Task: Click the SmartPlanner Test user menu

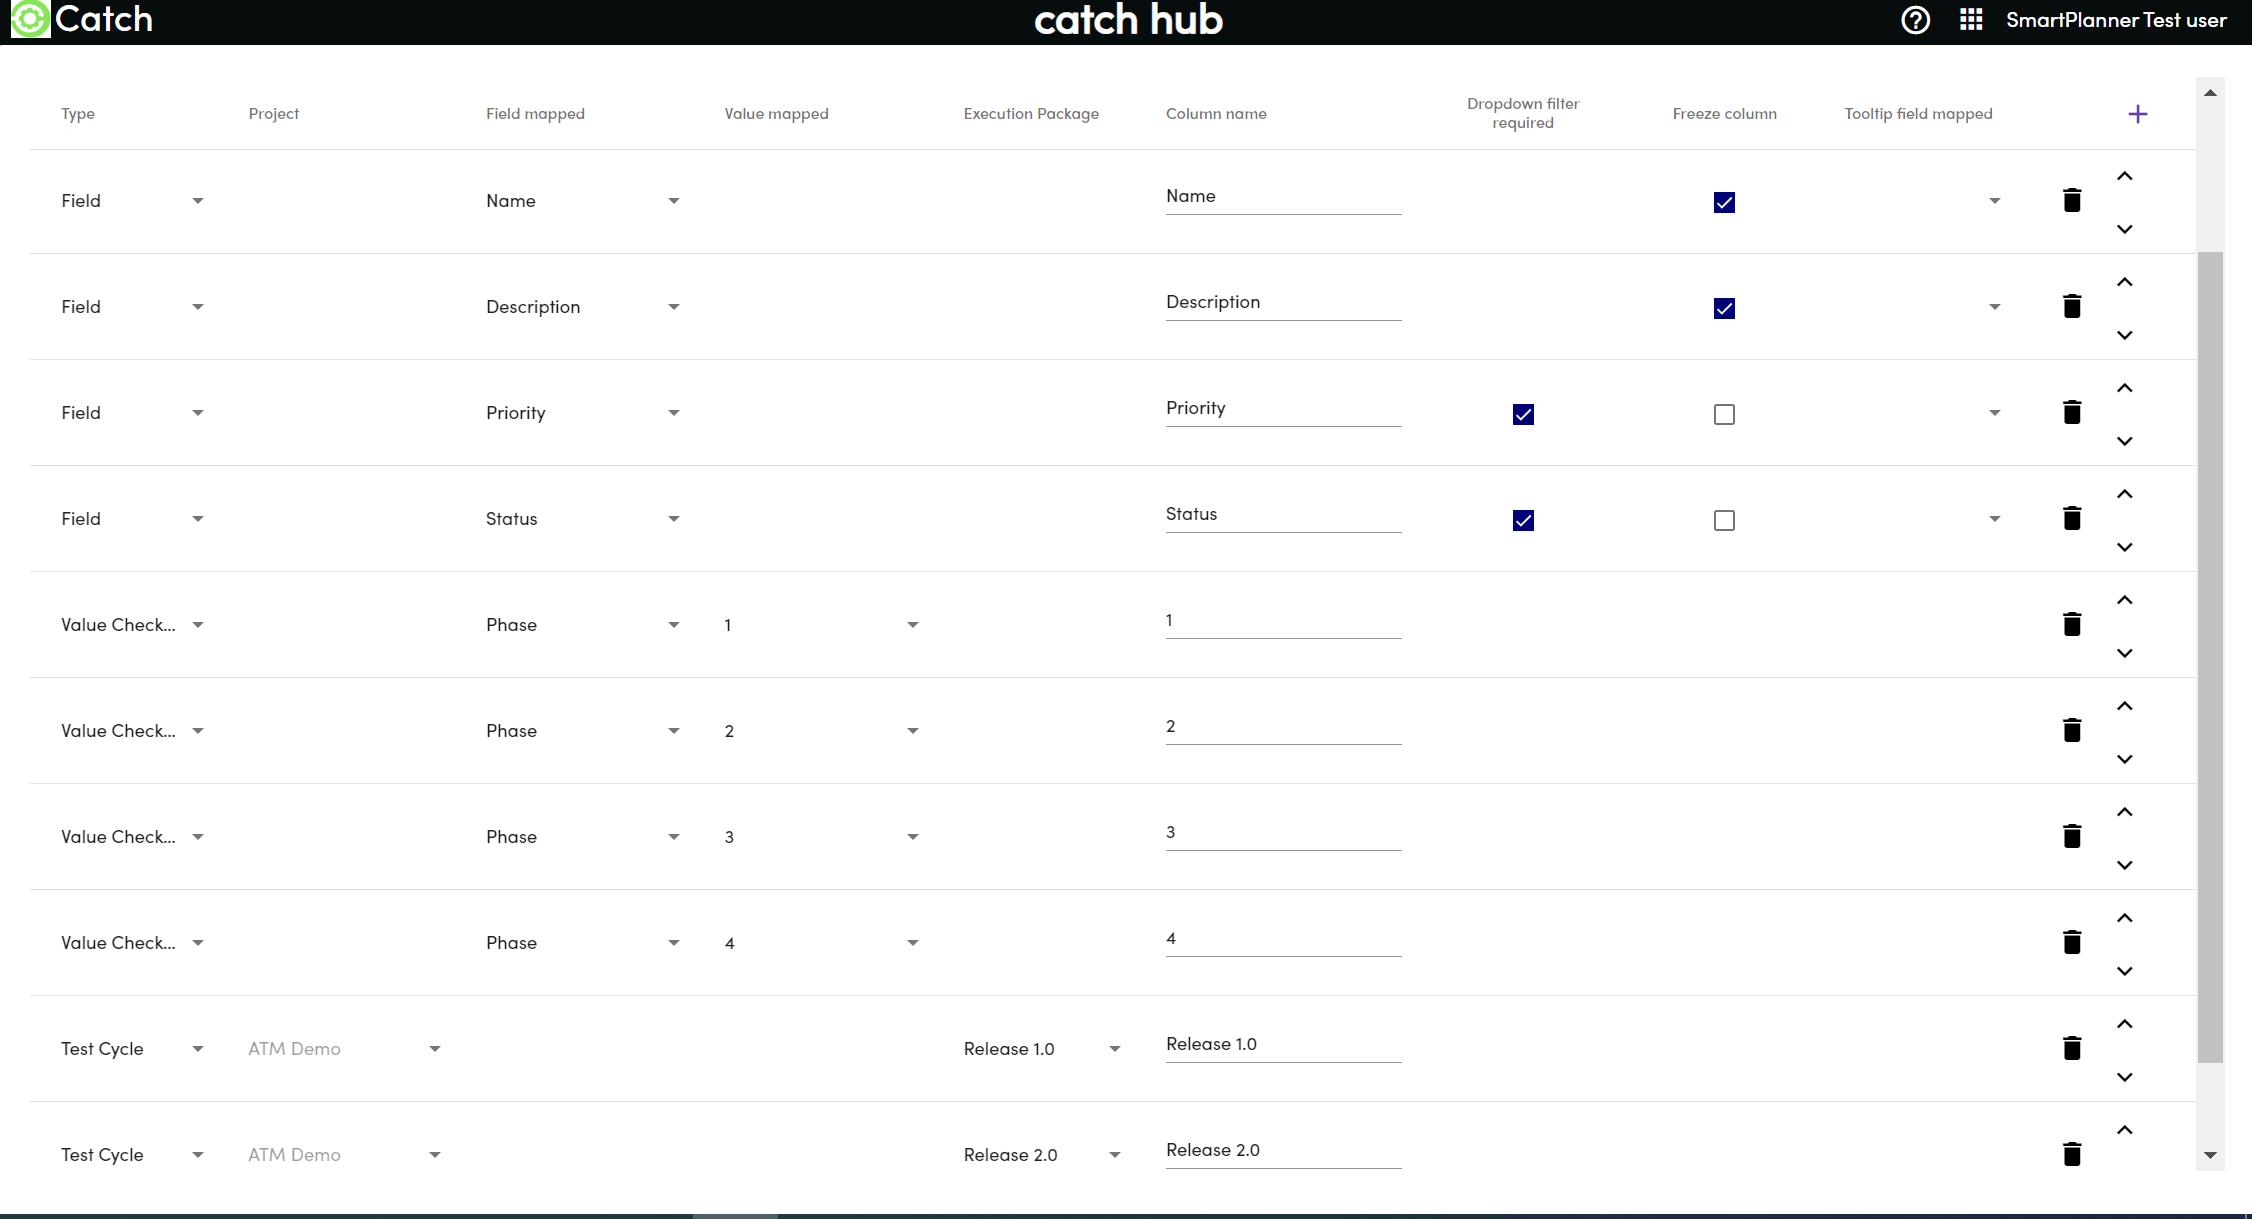Action: tap(2115, 20)
